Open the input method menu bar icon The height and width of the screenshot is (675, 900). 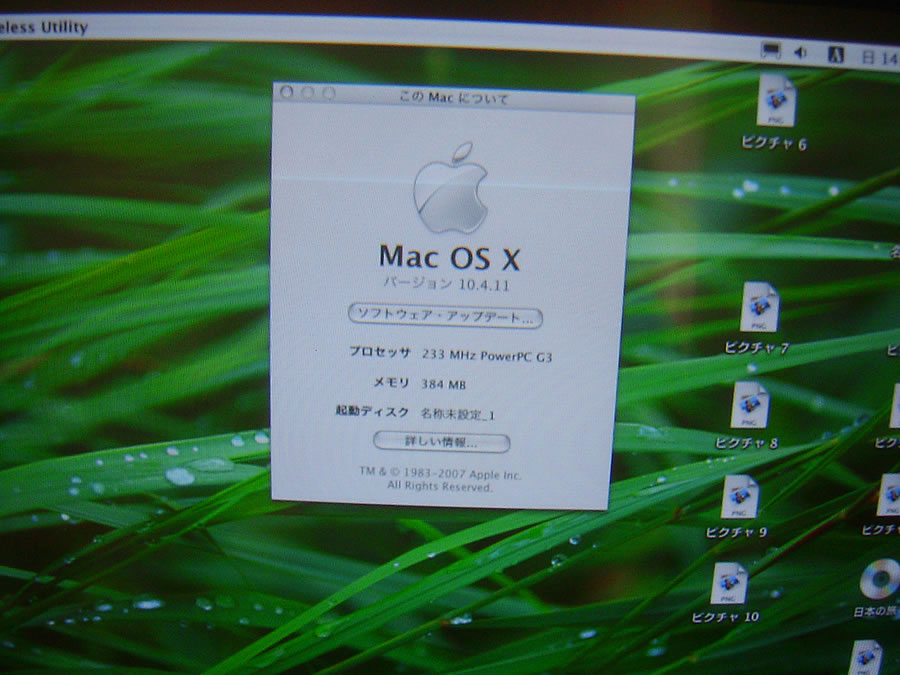tap(836, 55)
